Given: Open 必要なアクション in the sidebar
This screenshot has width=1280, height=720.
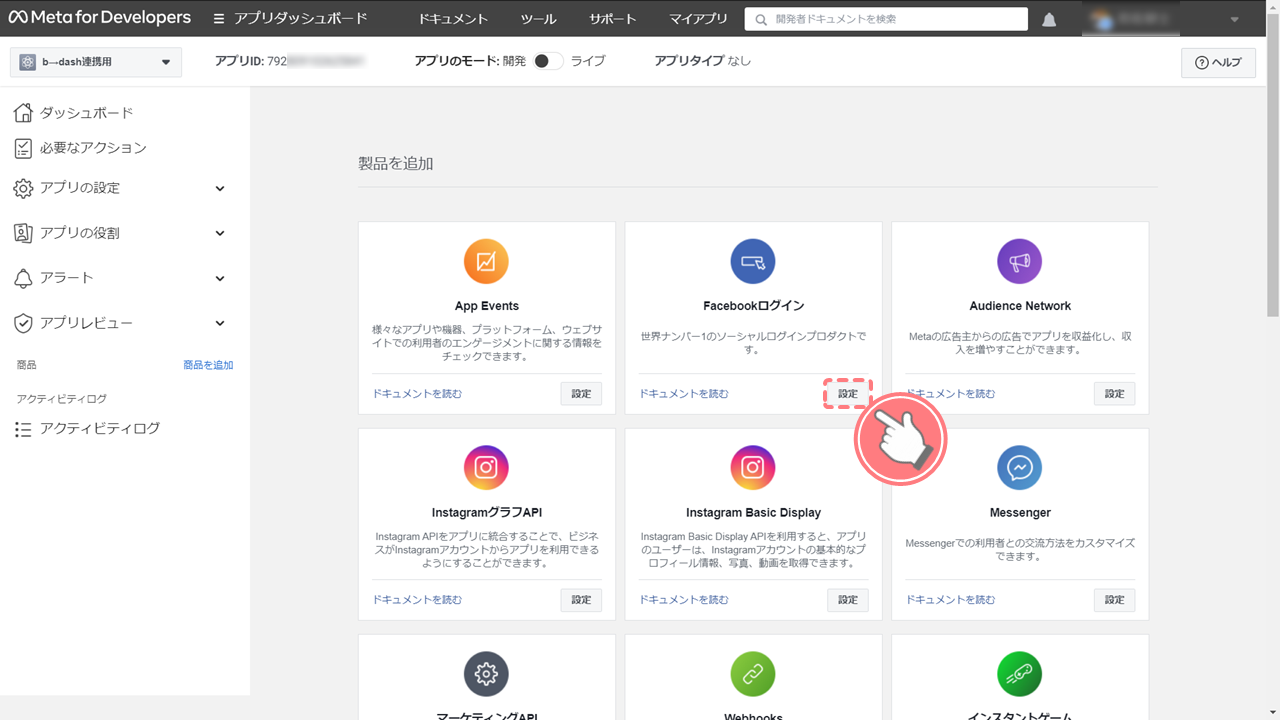Looking at the screenshot, I should [93, 148].
